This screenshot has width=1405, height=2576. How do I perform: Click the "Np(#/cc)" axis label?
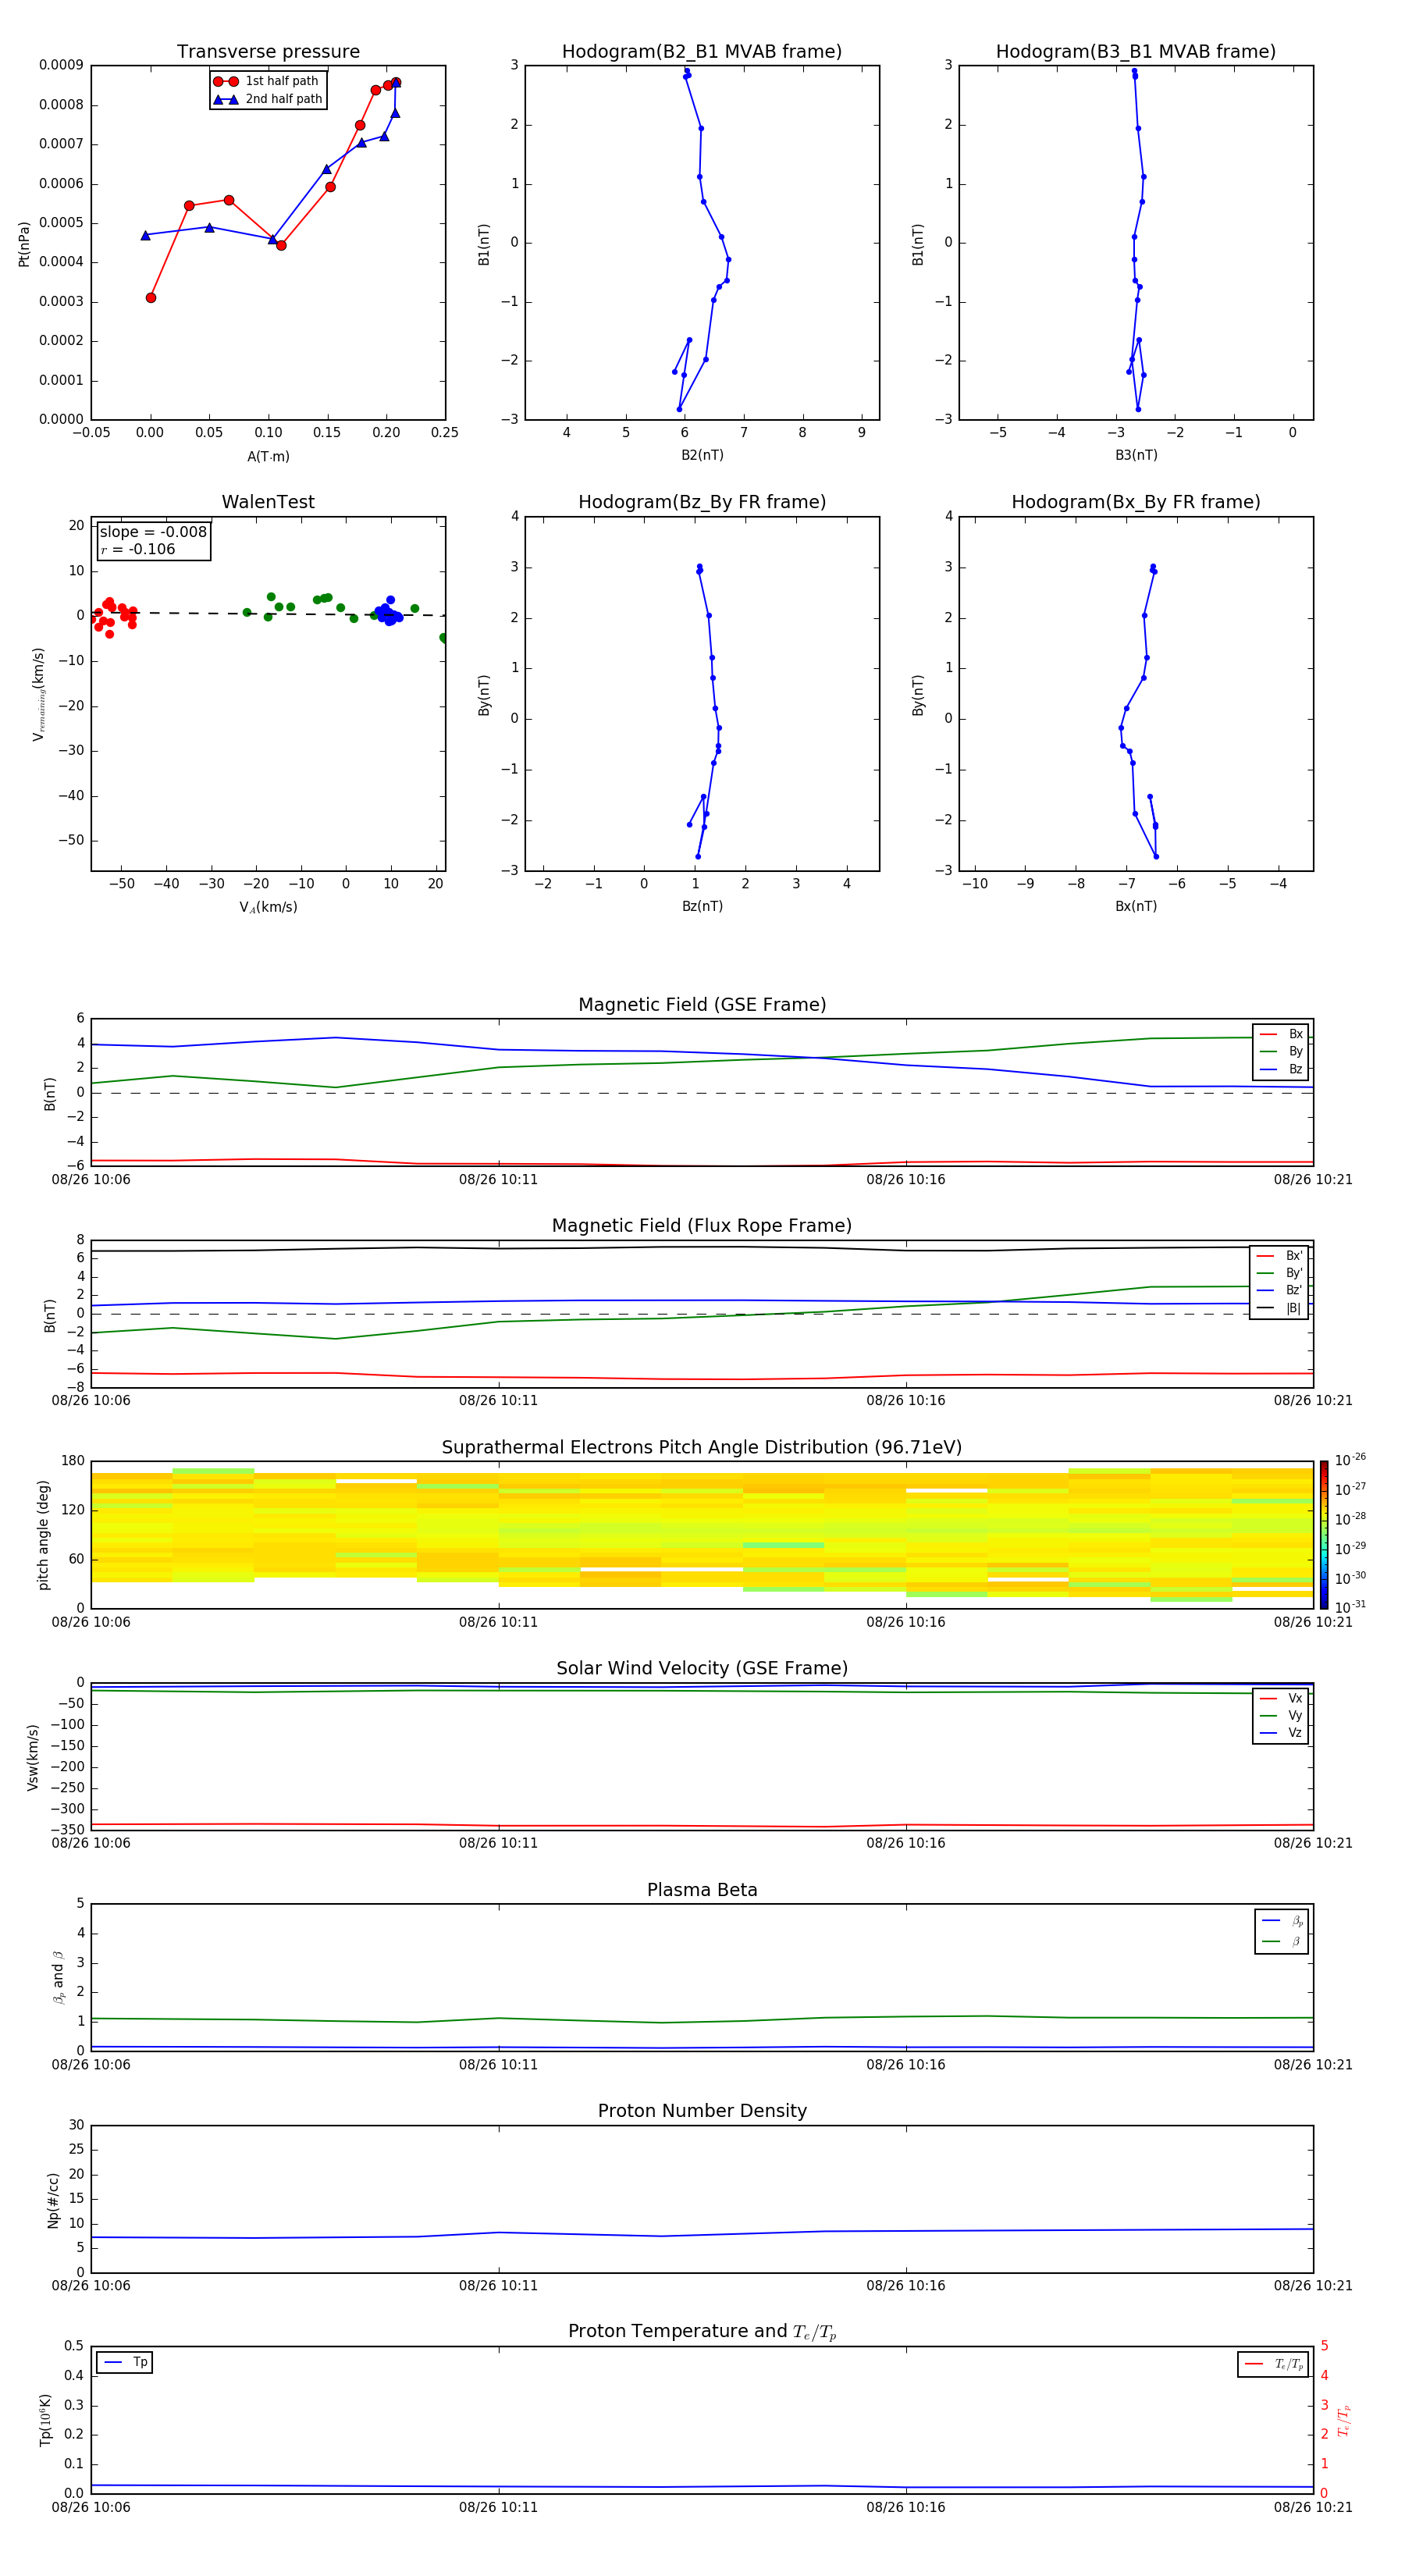tap(53, 2199)
